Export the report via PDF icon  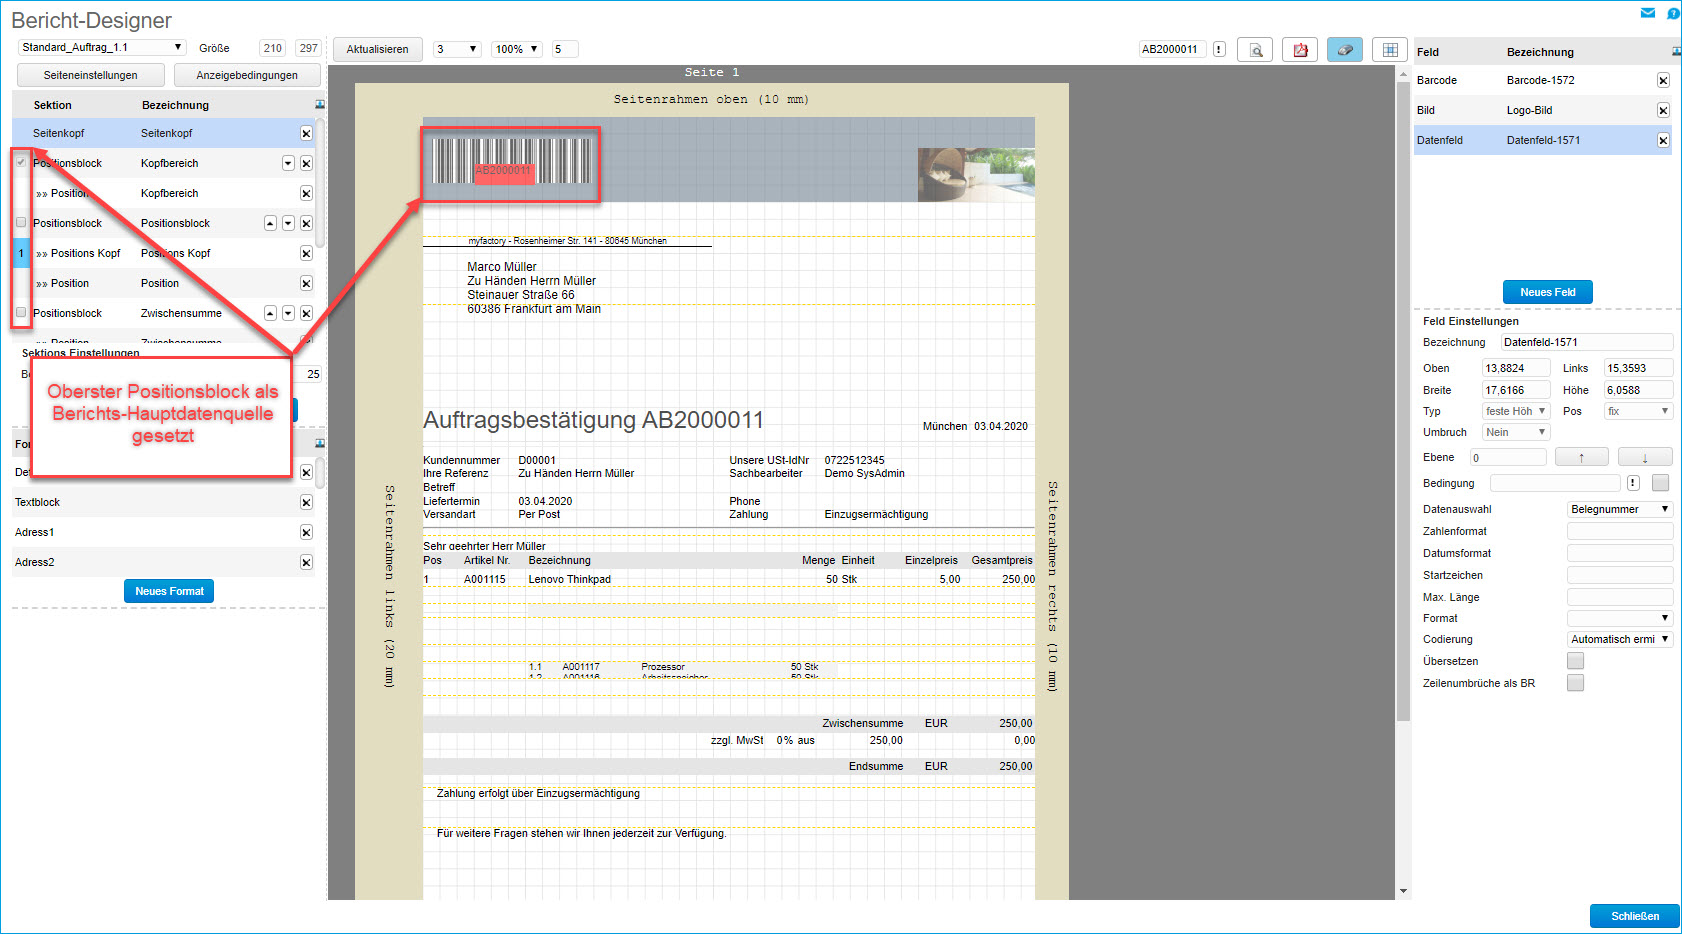coord(1300,50)
